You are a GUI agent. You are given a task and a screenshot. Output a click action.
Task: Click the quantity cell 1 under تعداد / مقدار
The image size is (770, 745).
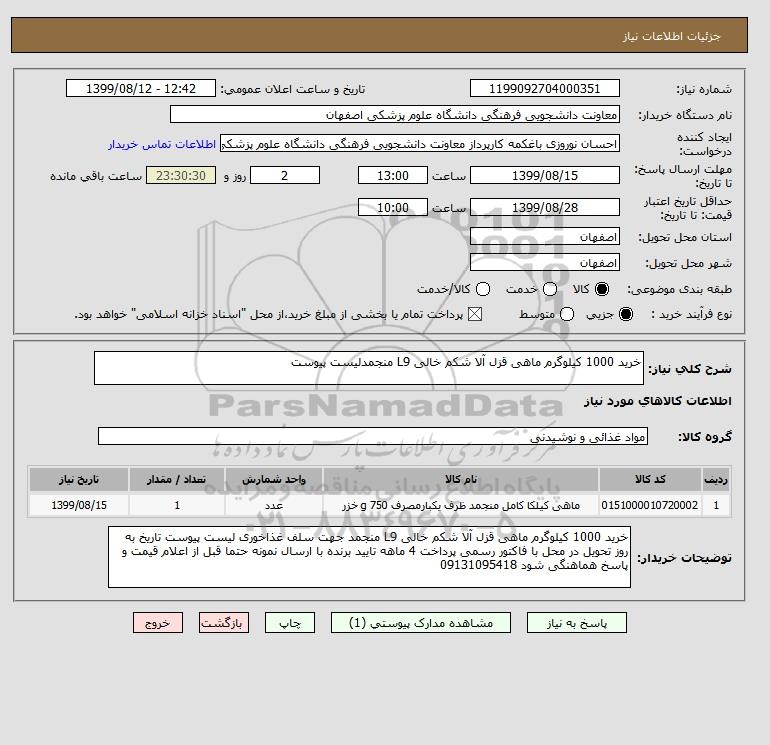click(x=177, y=505)
